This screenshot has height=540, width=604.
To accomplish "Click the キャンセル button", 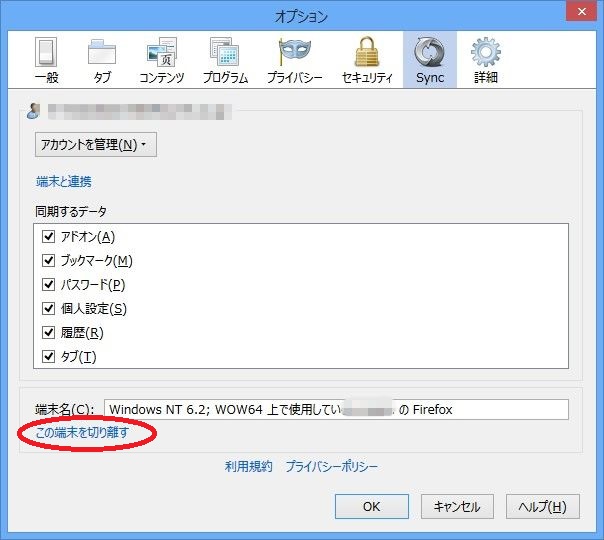I will pyautogui.click(x=457, y=507).
